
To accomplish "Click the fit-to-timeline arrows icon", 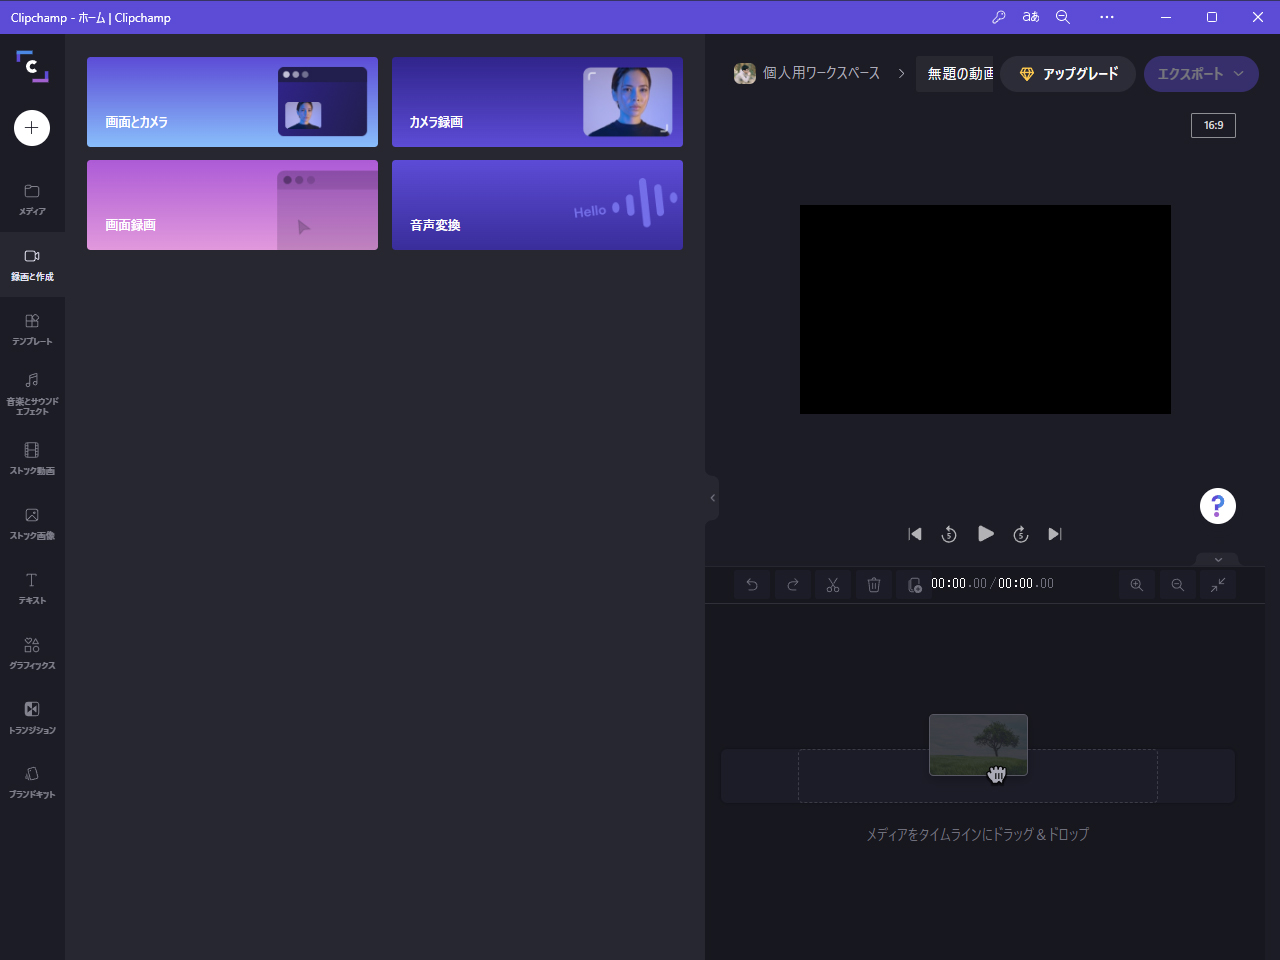I will tap(1218, 585).
